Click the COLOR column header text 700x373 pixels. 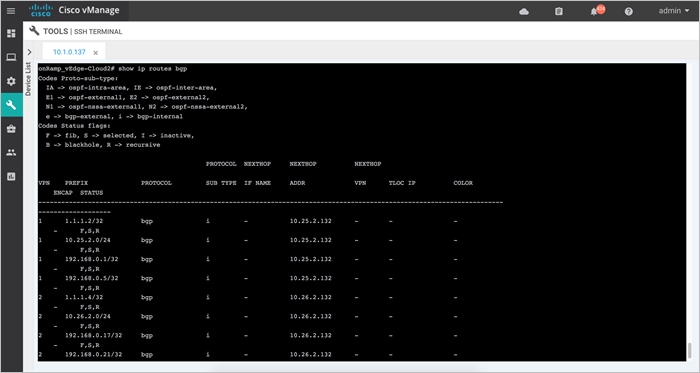[463, 183]
